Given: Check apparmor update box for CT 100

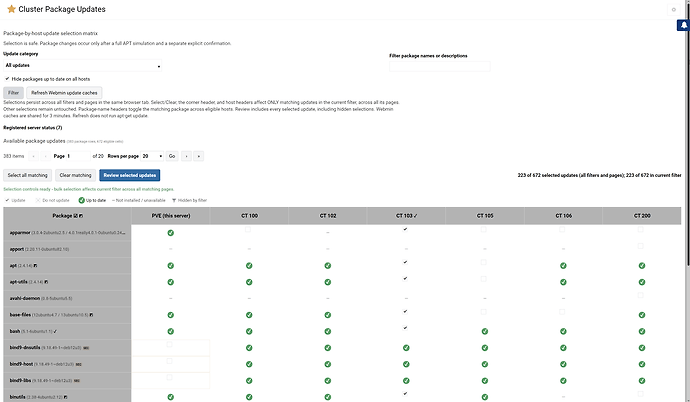Looking at the screenshot, I should (248, 230).
